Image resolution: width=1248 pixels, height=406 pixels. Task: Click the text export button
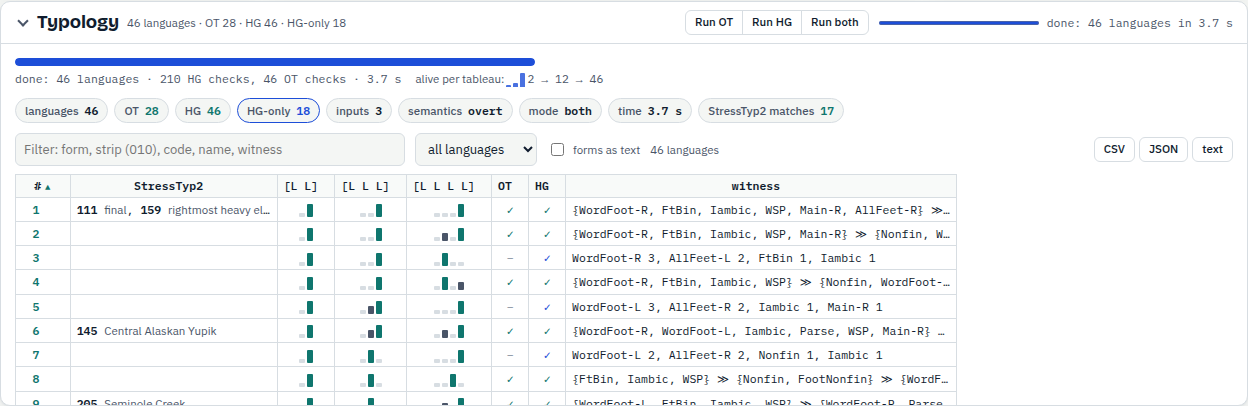point(1212,149)
